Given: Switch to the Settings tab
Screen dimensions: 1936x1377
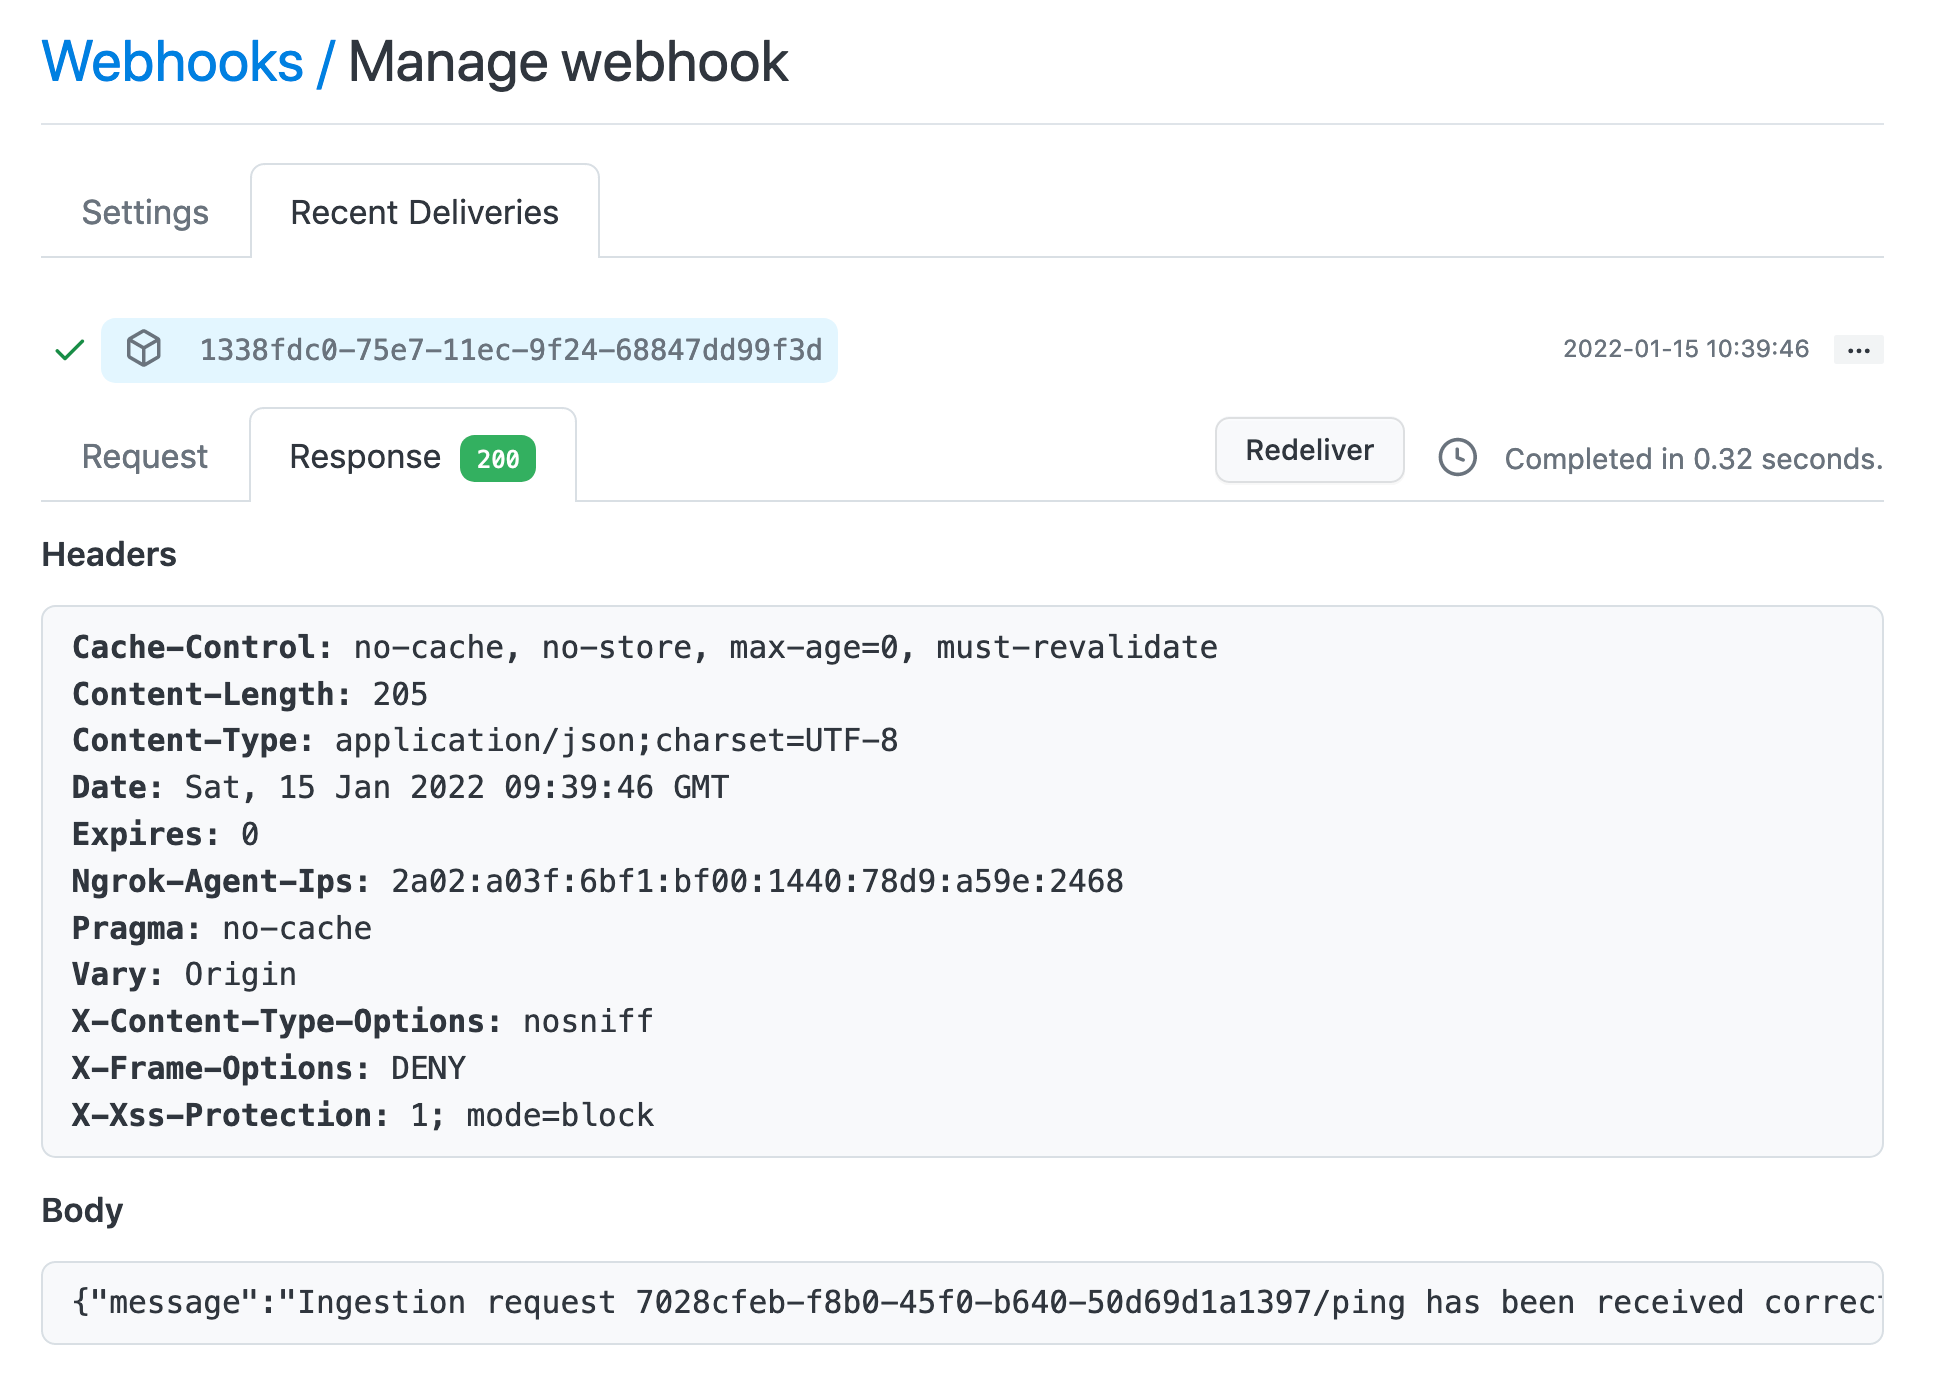Looking at the screenshot, I should [145, 212].
